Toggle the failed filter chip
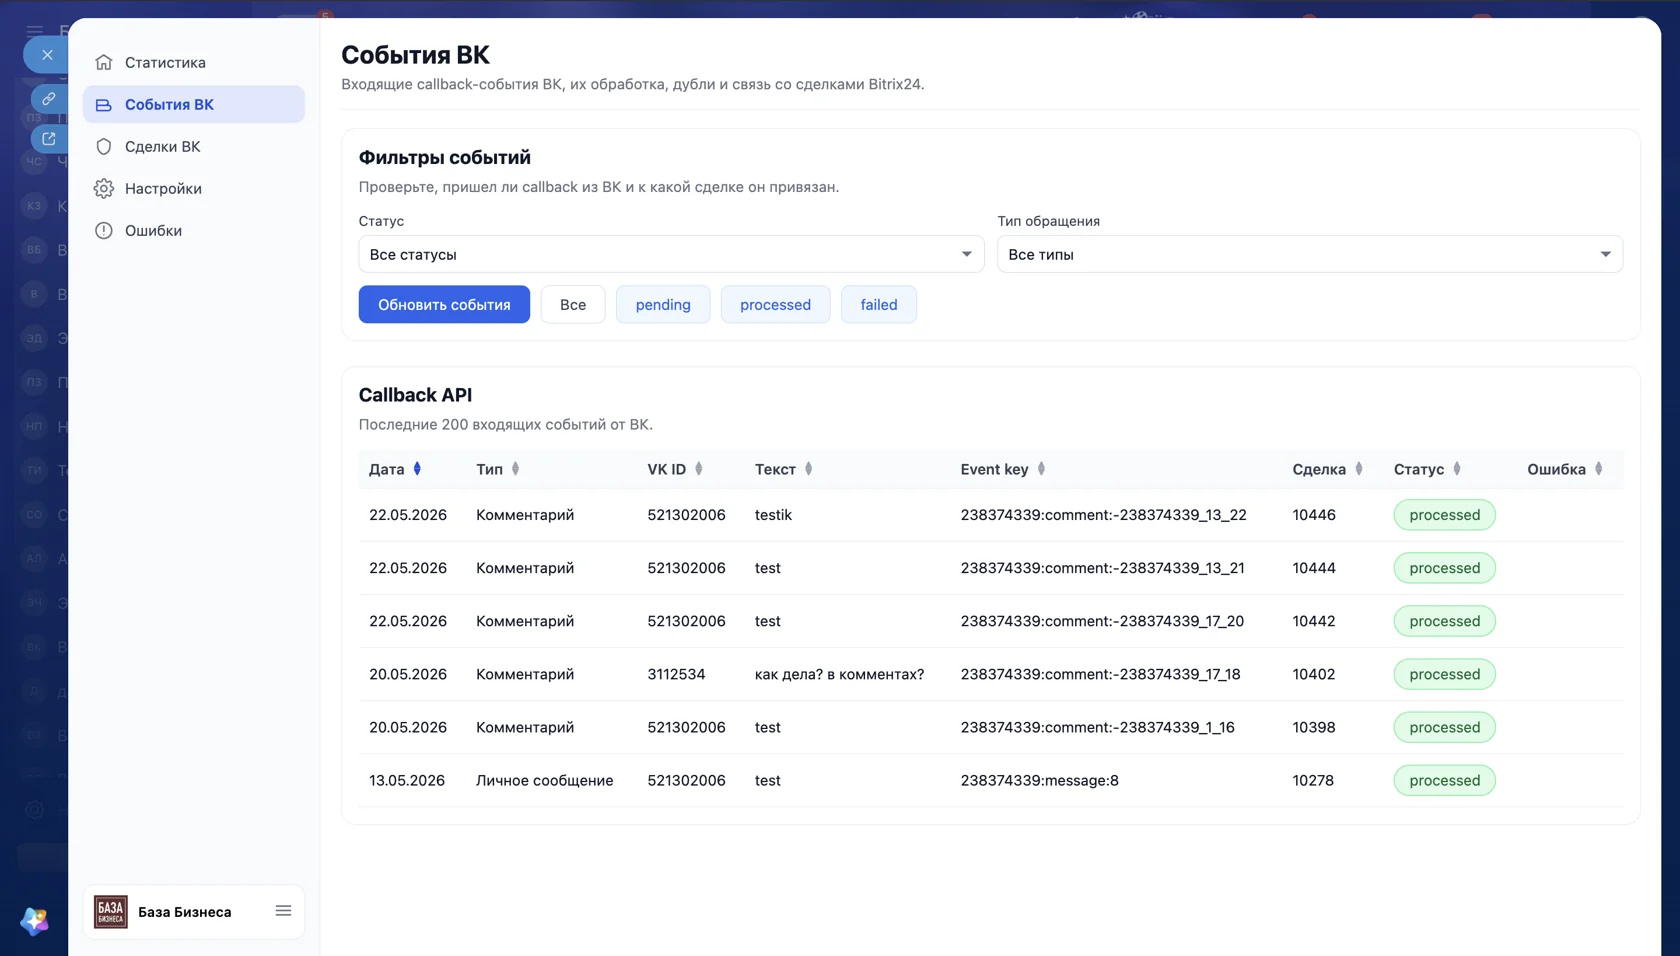This screenshot has width=1680, height=956. pos(879,304)
